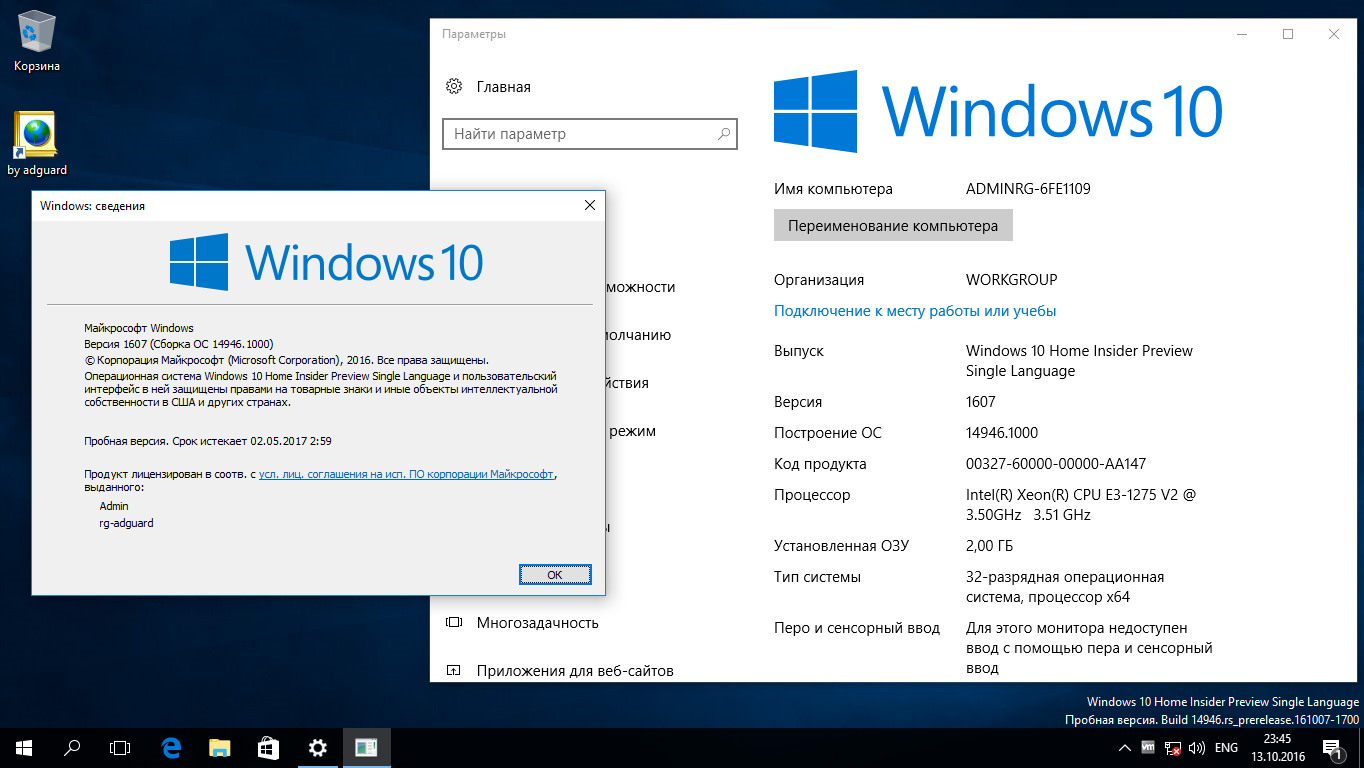Show hidden tray icons chevron

pyautogui.click(x=1126, y=747)
